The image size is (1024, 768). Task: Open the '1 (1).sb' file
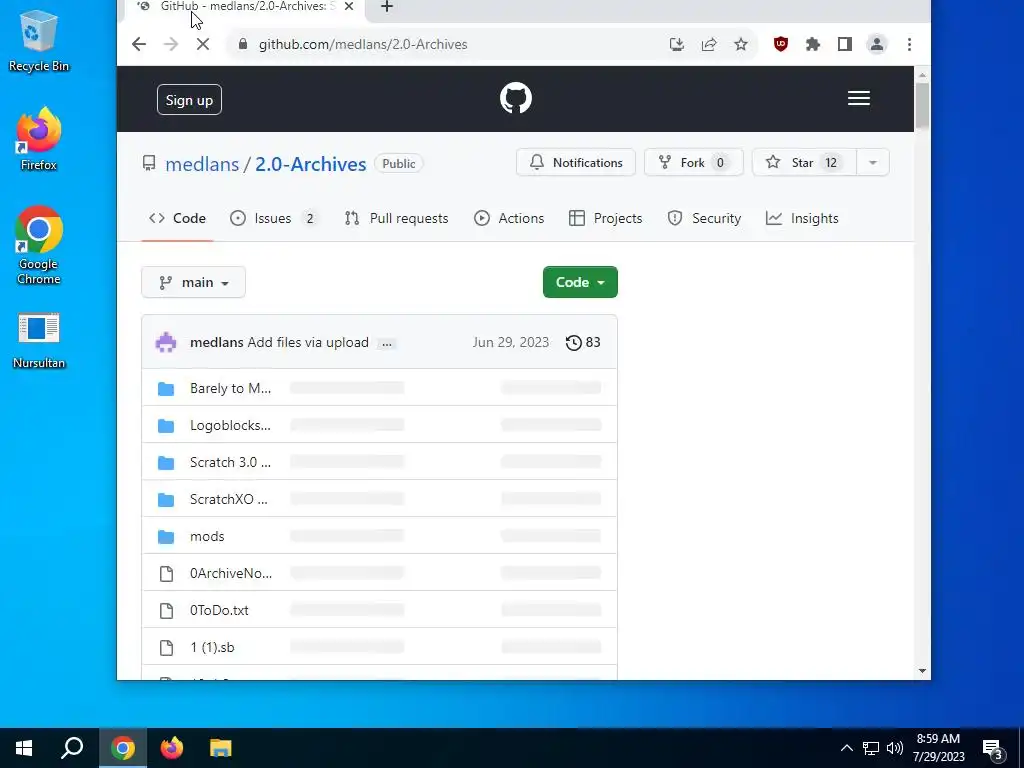pos(212,647)
